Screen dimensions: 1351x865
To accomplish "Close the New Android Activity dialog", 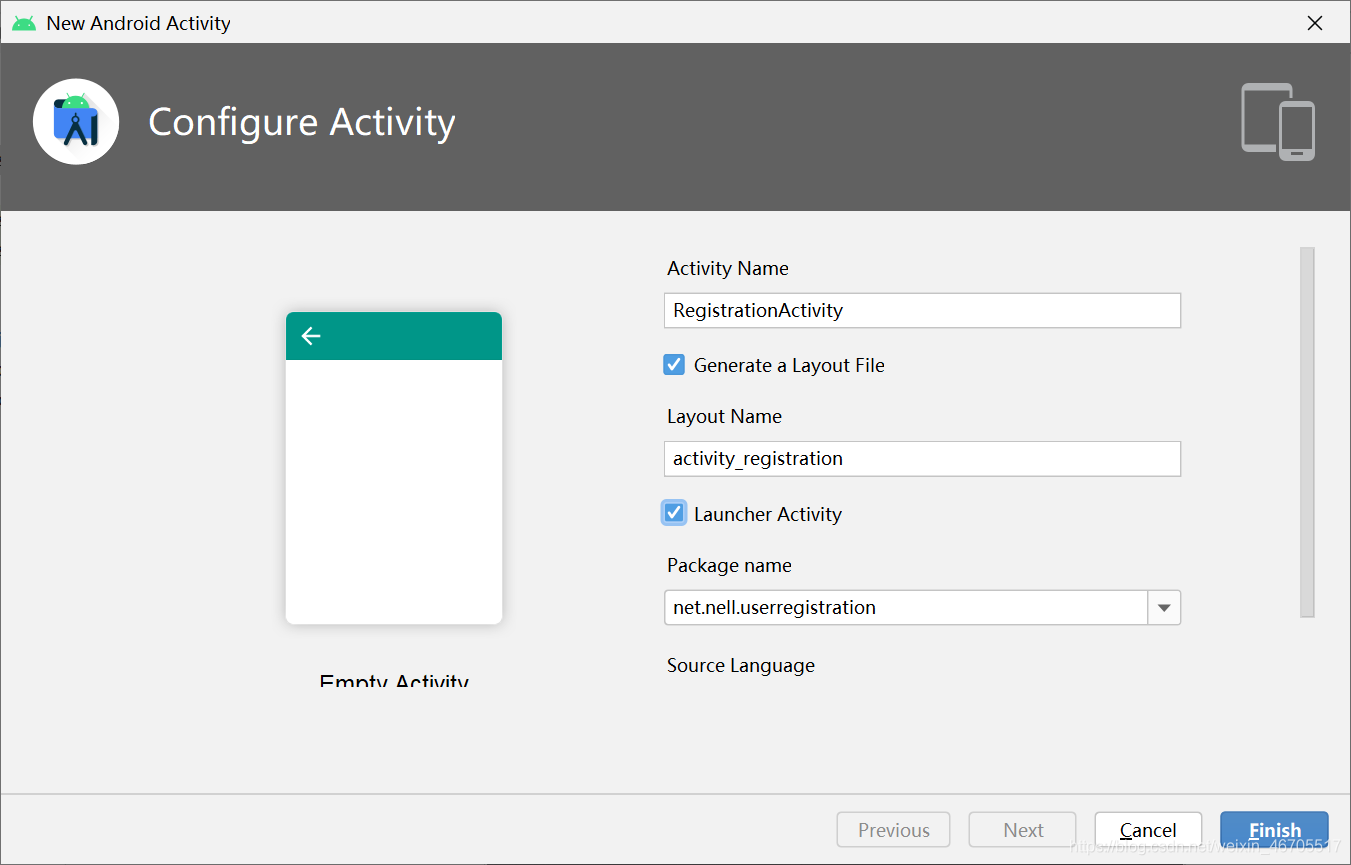I will pos(1315,23).
